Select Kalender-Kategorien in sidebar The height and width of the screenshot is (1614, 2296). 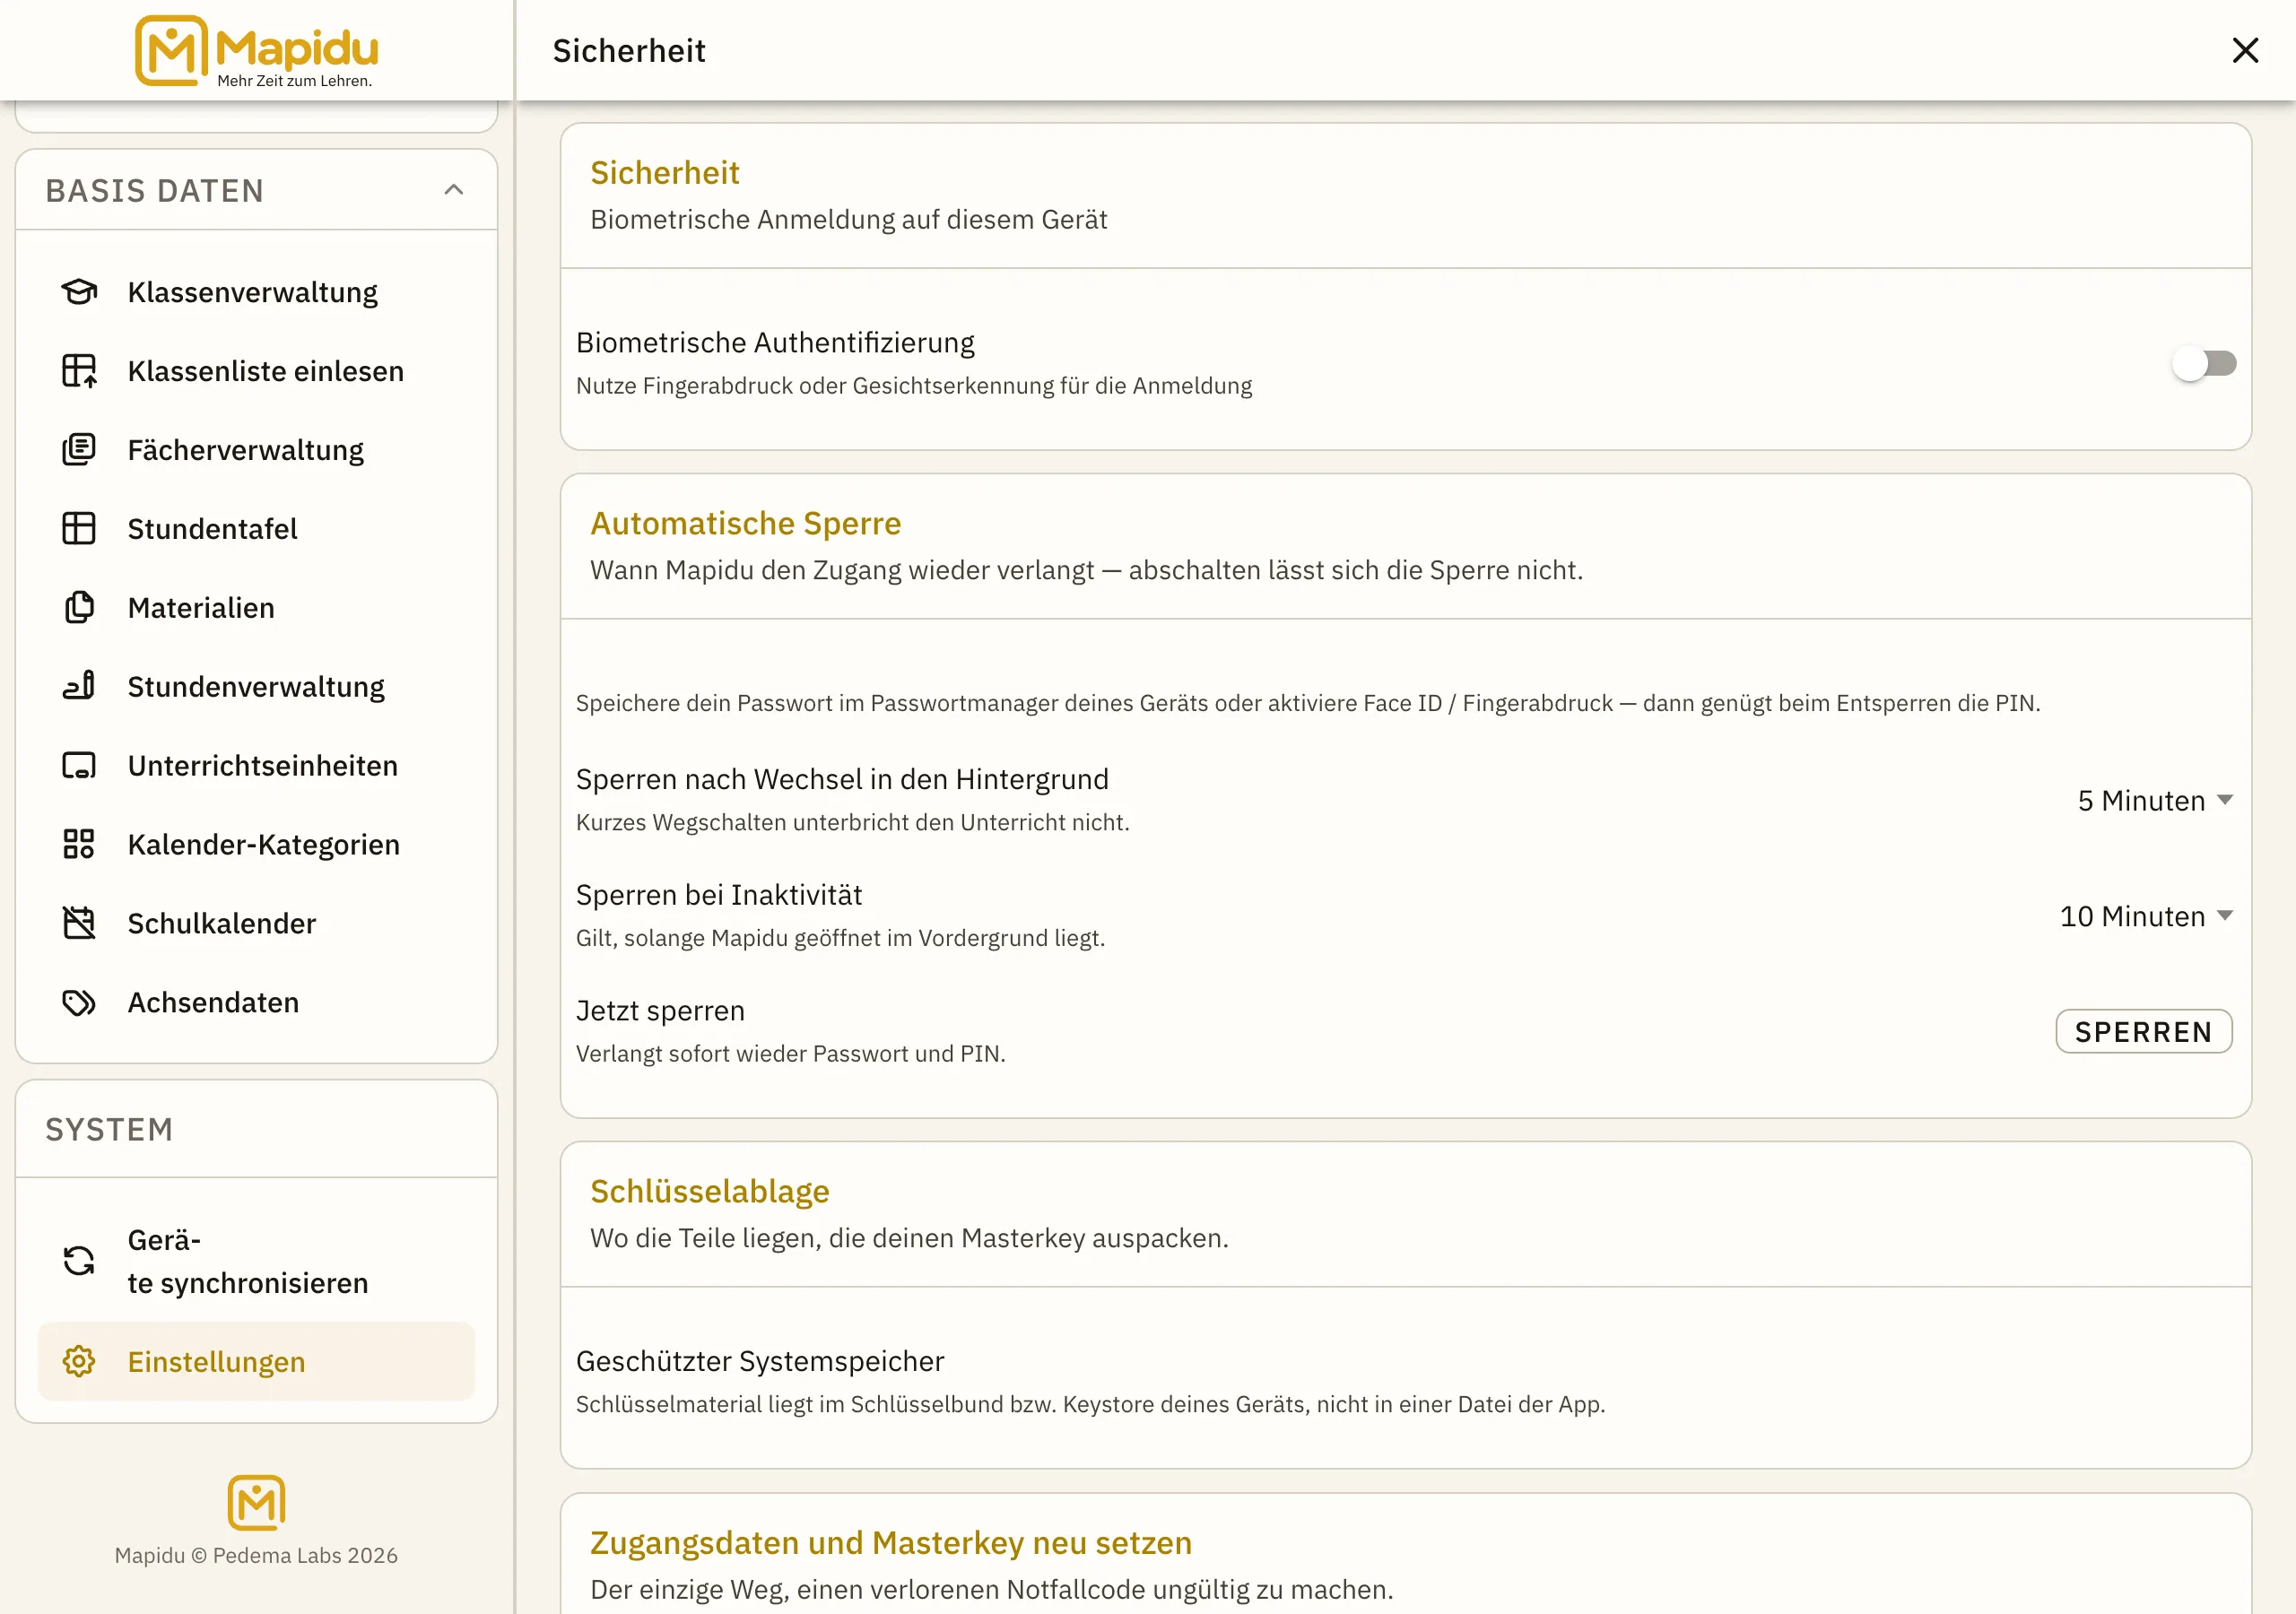[x=256, y=844]
